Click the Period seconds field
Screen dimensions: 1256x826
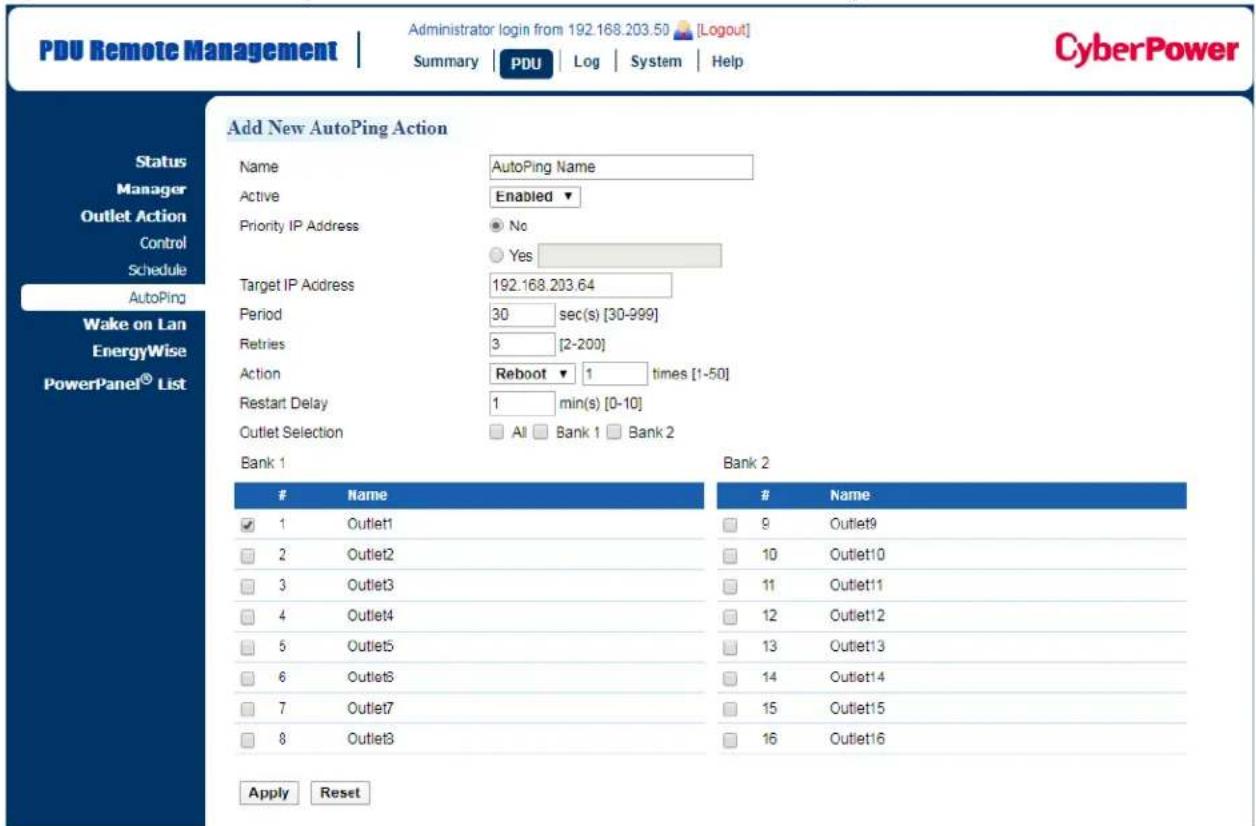[522, 315]
